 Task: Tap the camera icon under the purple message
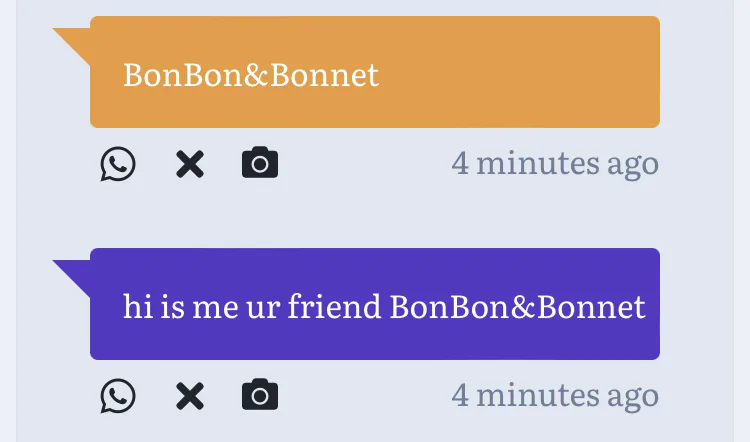[x=260, y=395]
